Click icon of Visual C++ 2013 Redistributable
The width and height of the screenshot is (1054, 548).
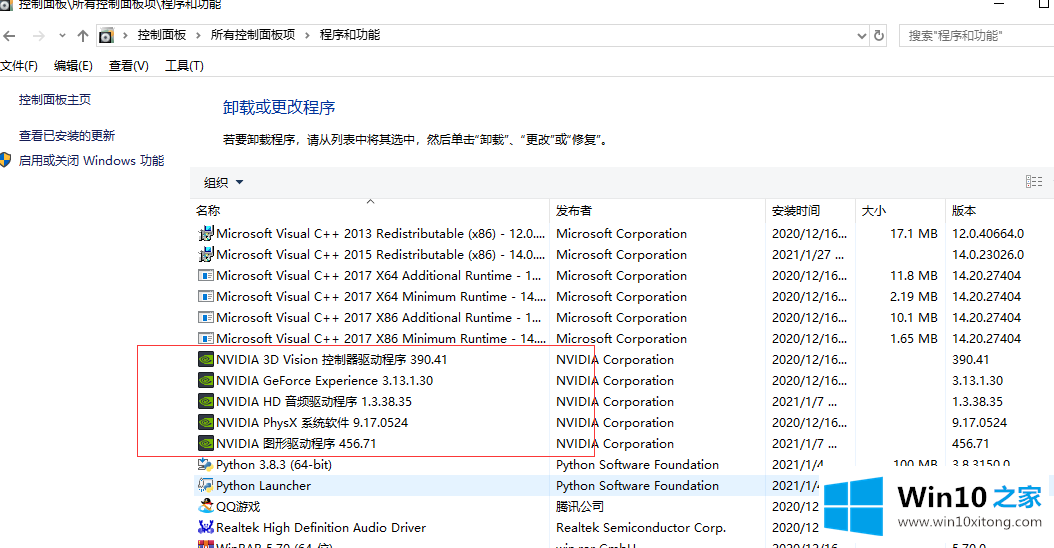pos(206,233)
